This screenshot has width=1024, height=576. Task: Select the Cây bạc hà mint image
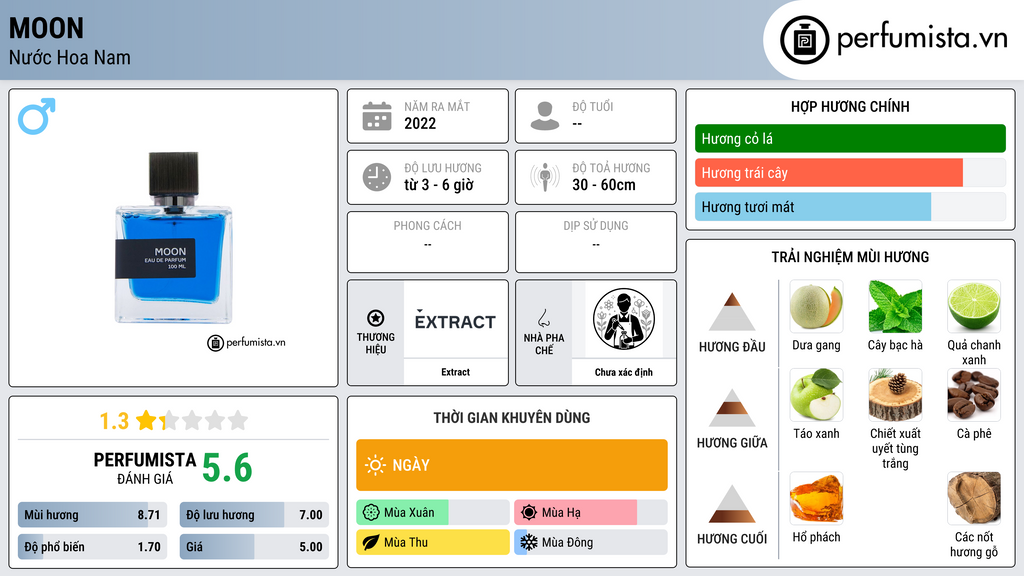coord(895,306)
